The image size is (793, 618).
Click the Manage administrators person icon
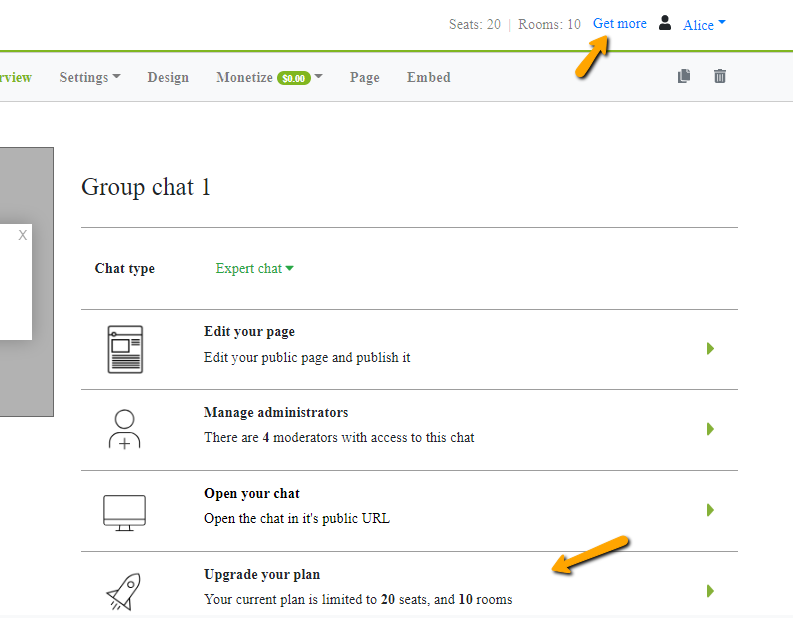point(124,429)
